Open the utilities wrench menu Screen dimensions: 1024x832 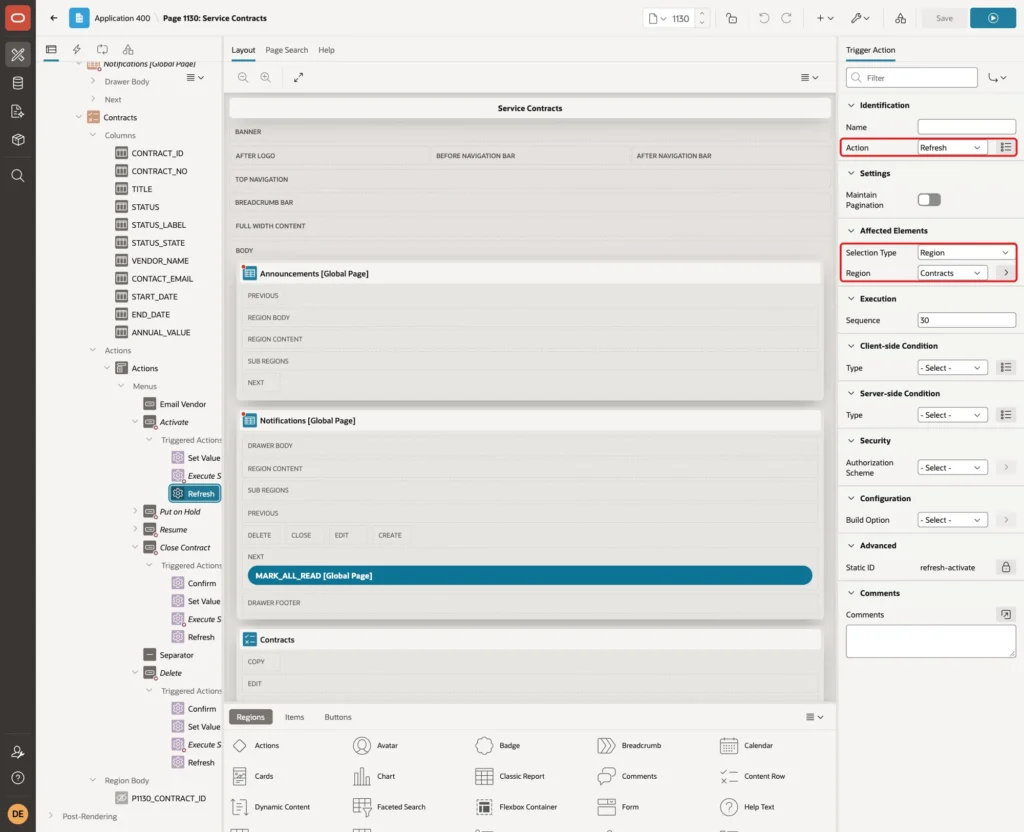point(859,18)
